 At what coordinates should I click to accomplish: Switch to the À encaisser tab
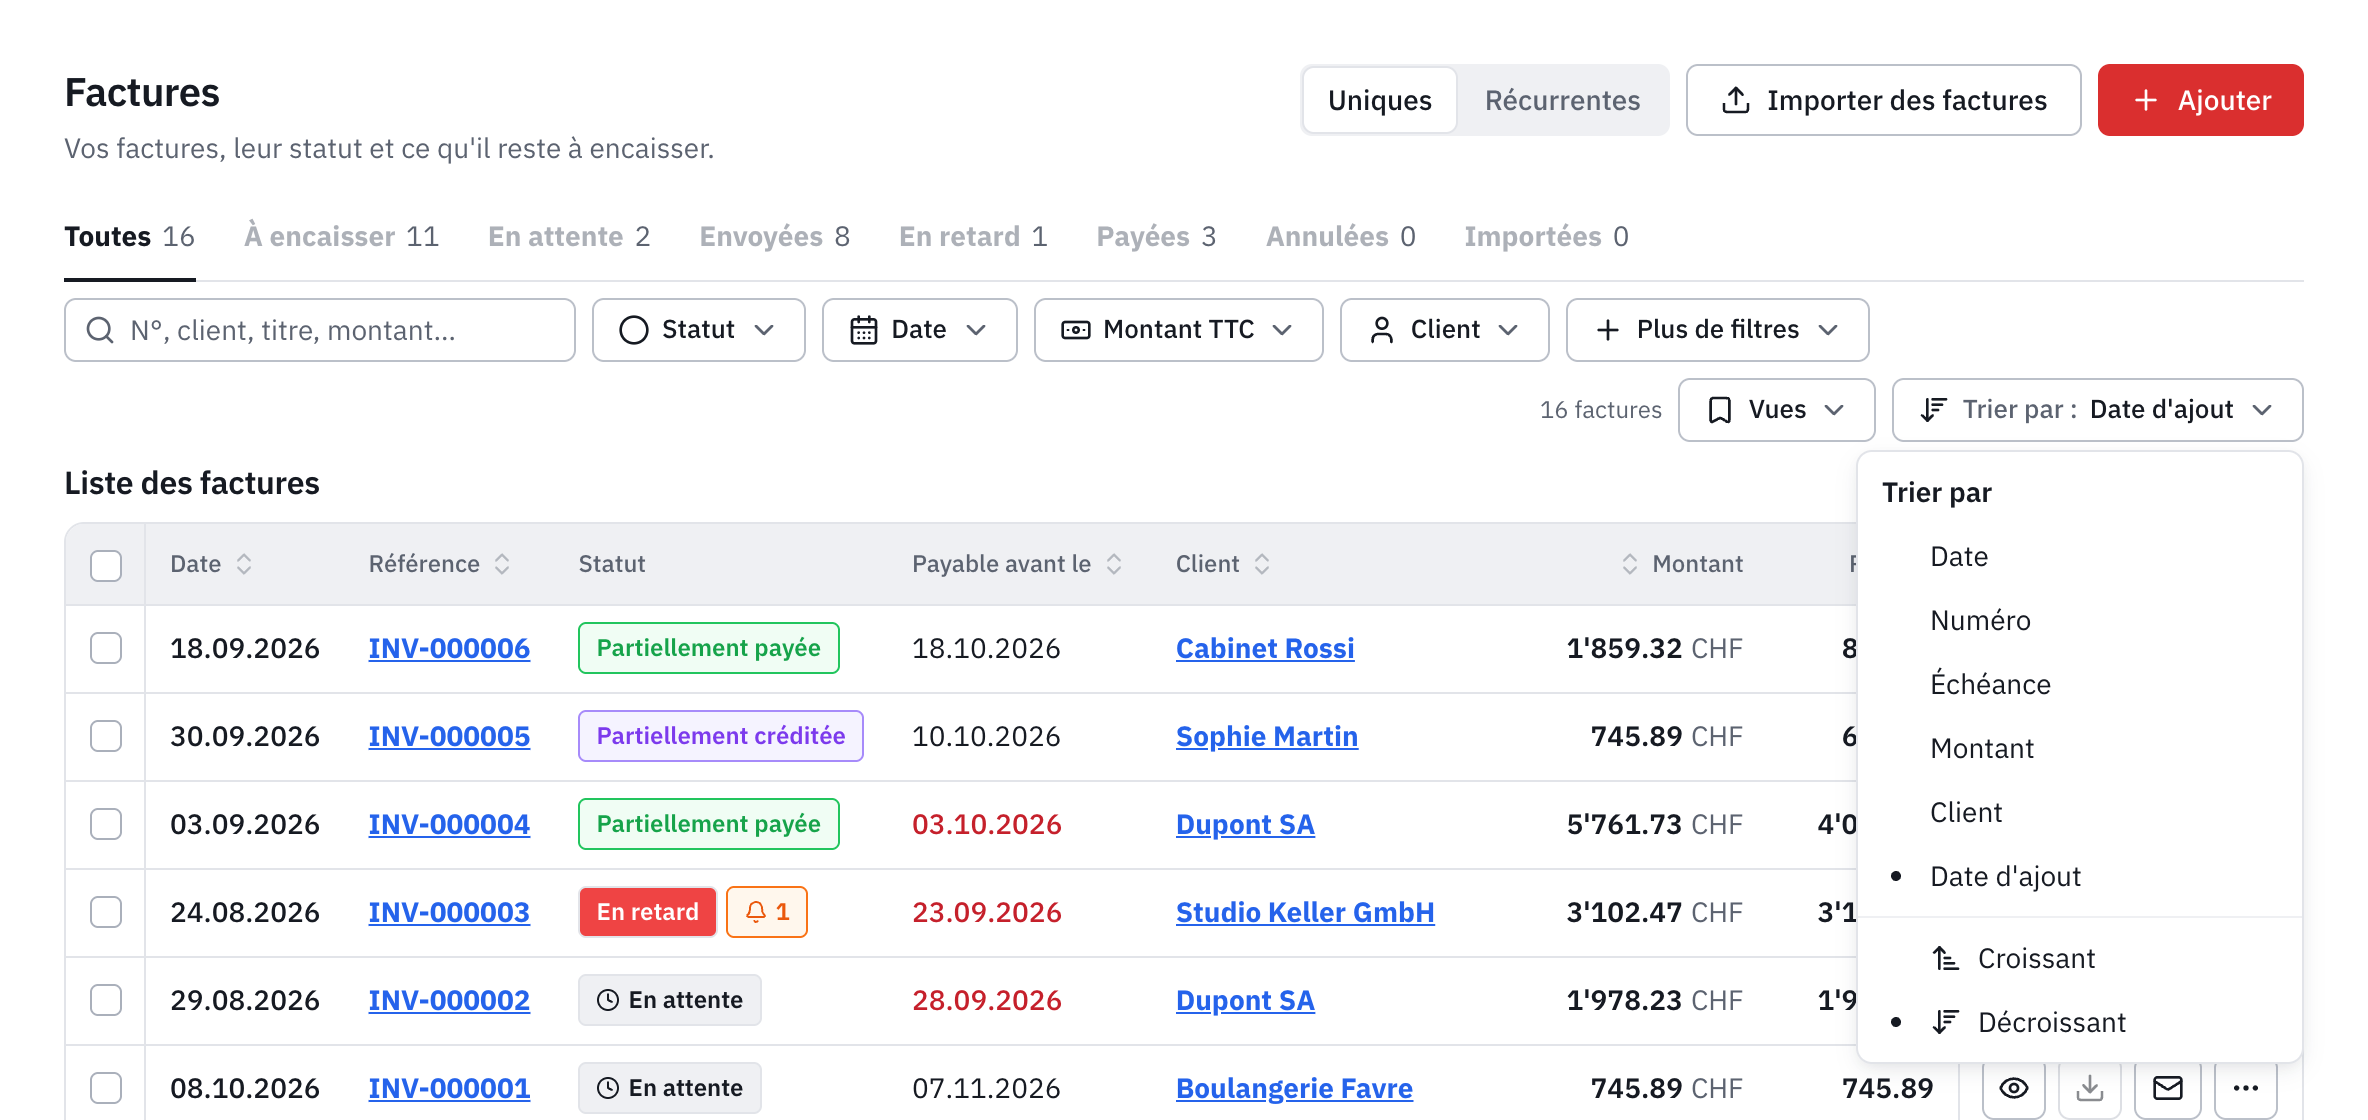click(x=341, y=237)
